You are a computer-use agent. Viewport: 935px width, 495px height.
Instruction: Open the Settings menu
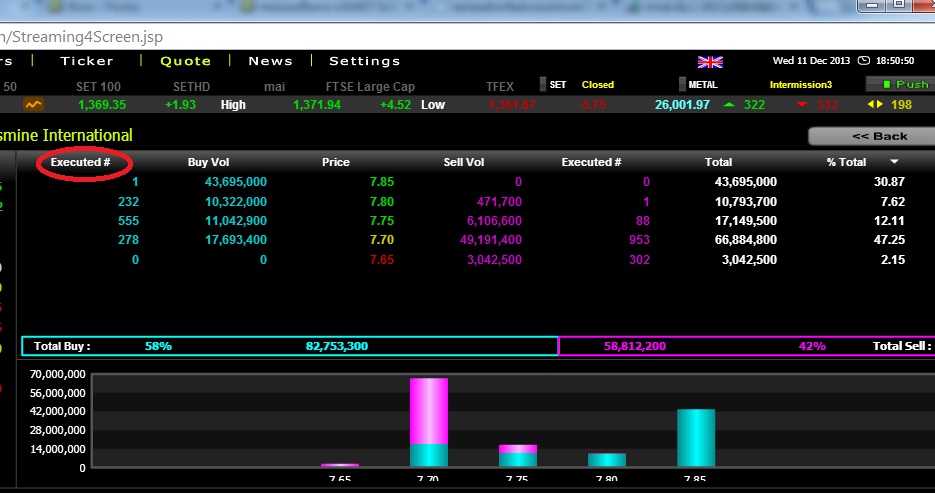[364, 61]
